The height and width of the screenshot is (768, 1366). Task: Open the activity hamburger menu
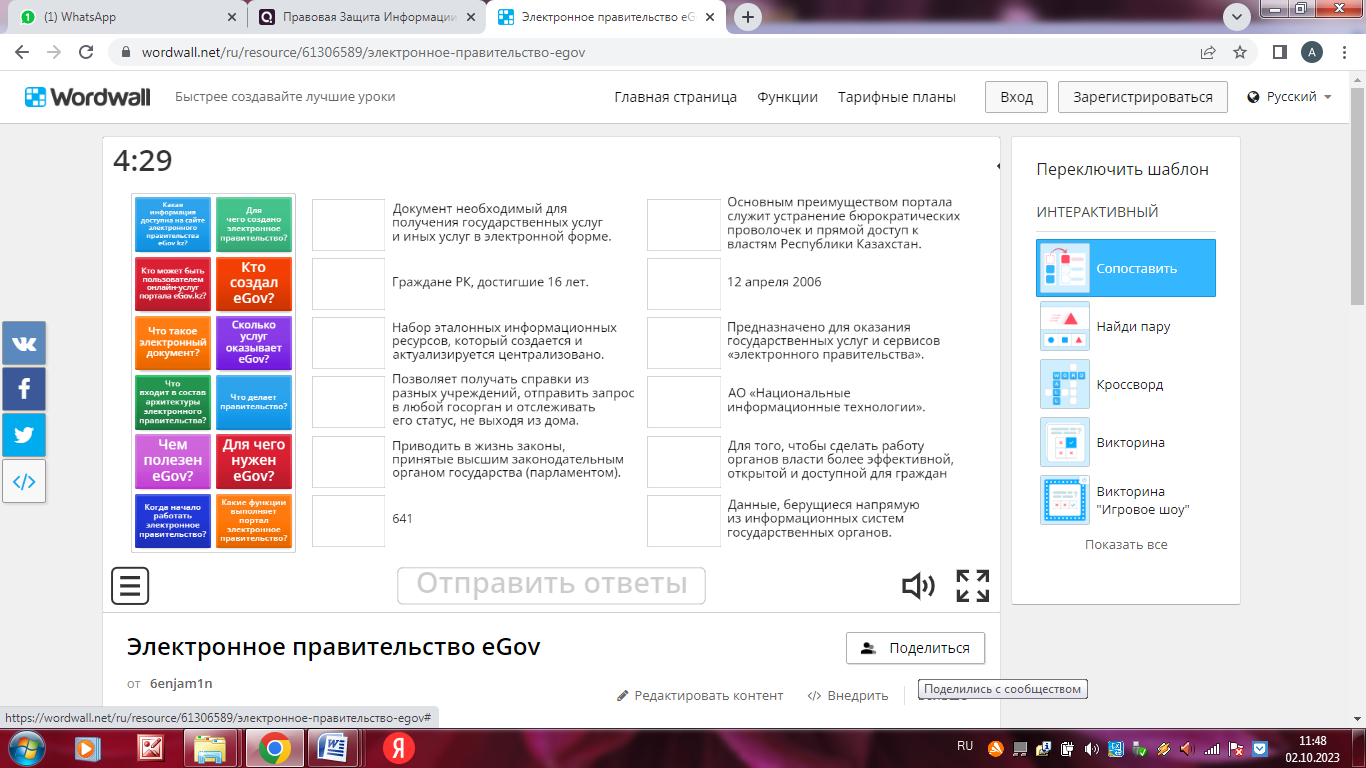pyautogui.click(x=130, y=586)
